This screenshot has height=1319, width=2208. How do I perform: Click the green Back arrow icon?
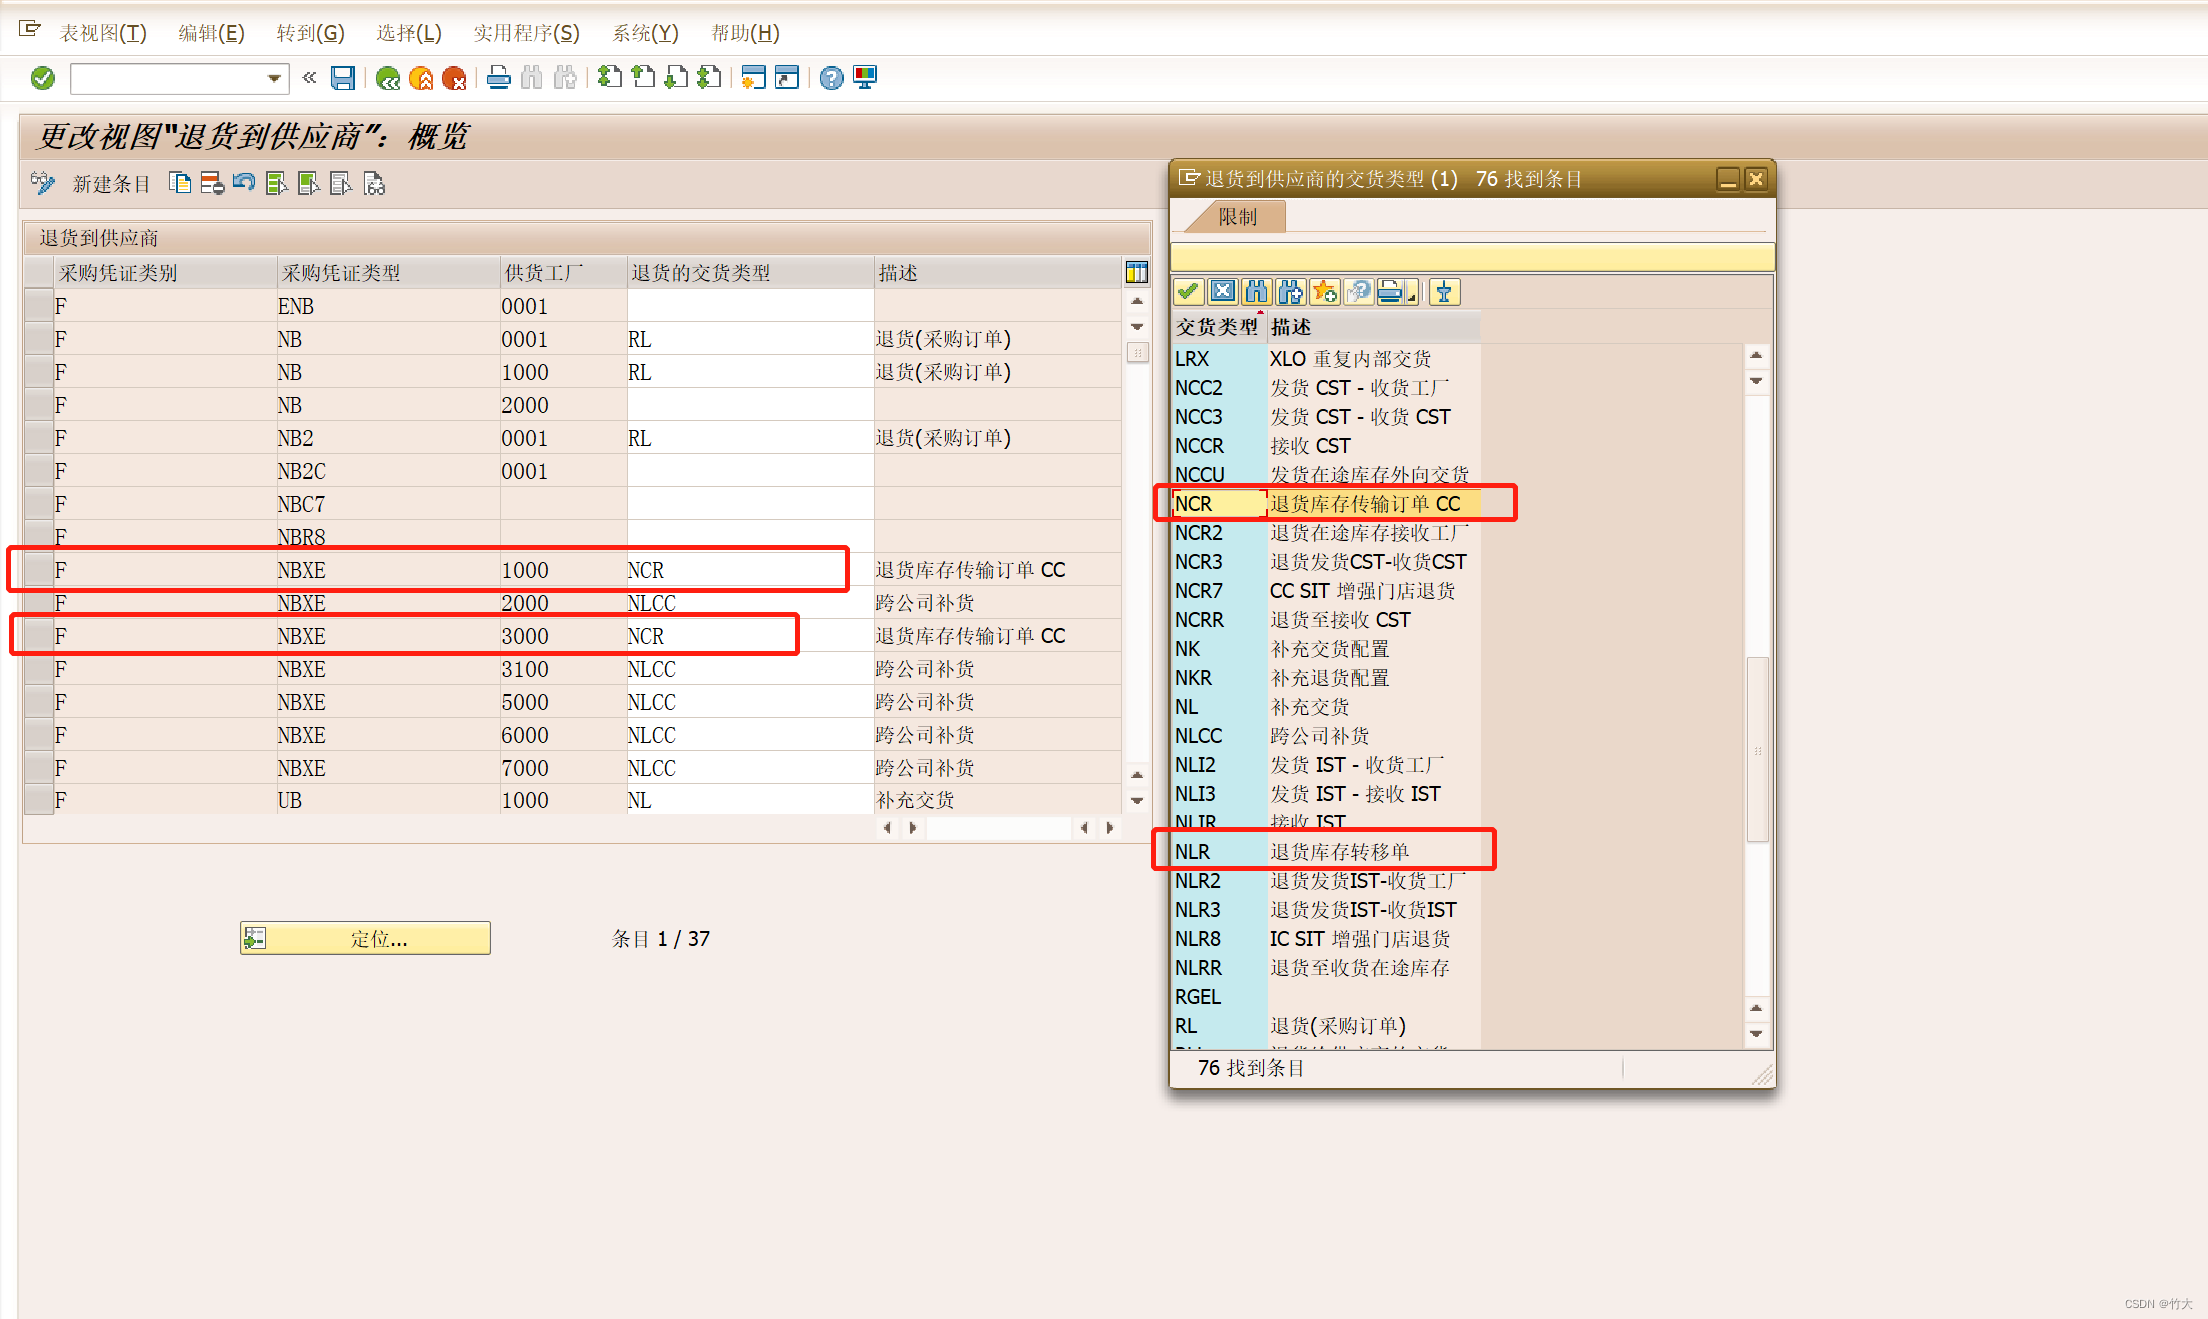[388, 78]
